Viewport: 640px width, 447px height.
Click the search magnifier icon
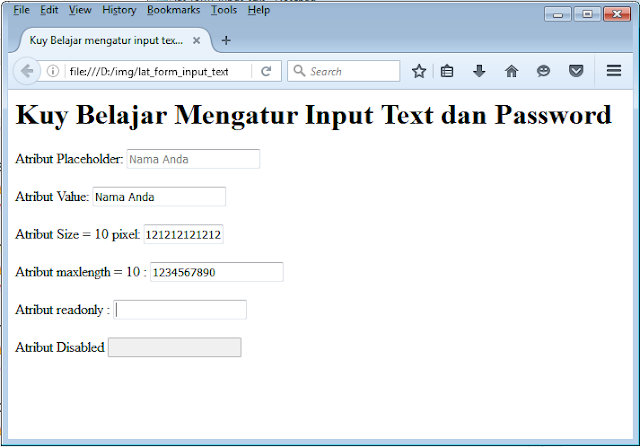click(299, 71)
